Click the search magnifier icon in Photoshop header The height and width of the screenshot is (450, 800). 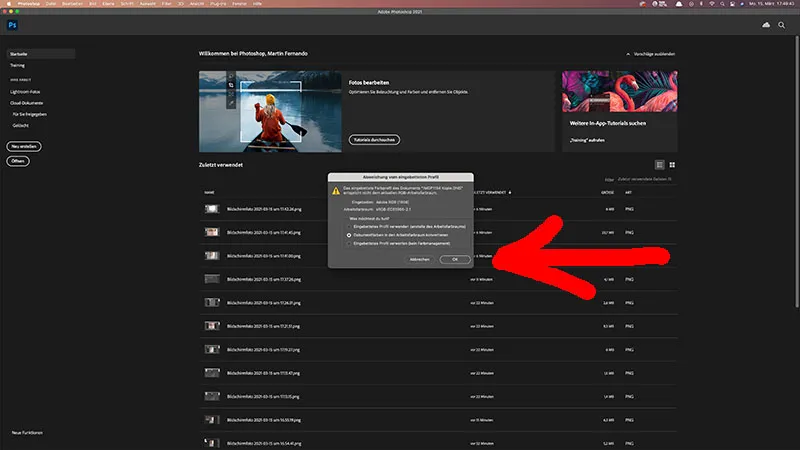pos(782,25)
